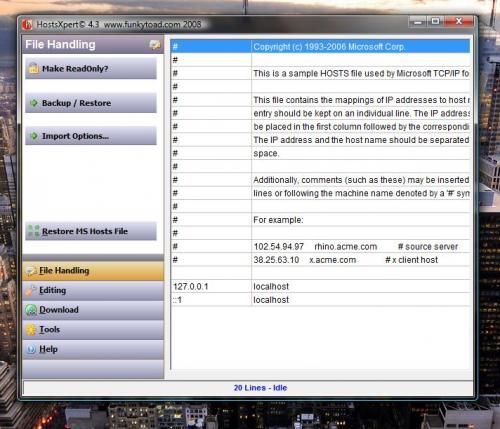
Task: Select row 'entry should be kept on an individual line'
Action: tap(320, 113)
